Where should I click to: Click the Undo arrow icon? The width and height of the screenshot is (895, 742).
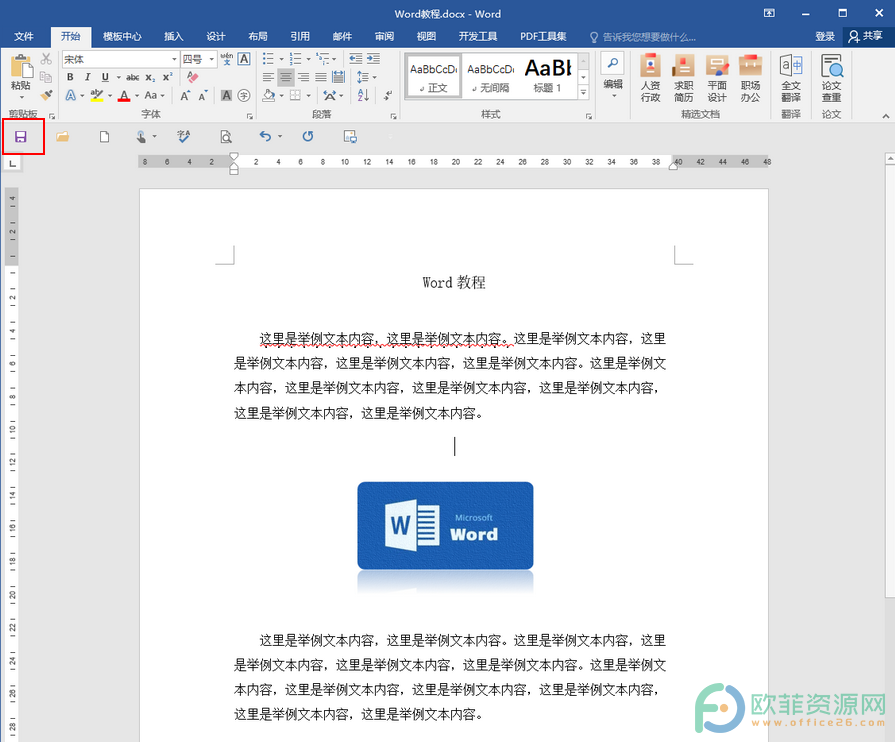(265, 136)
